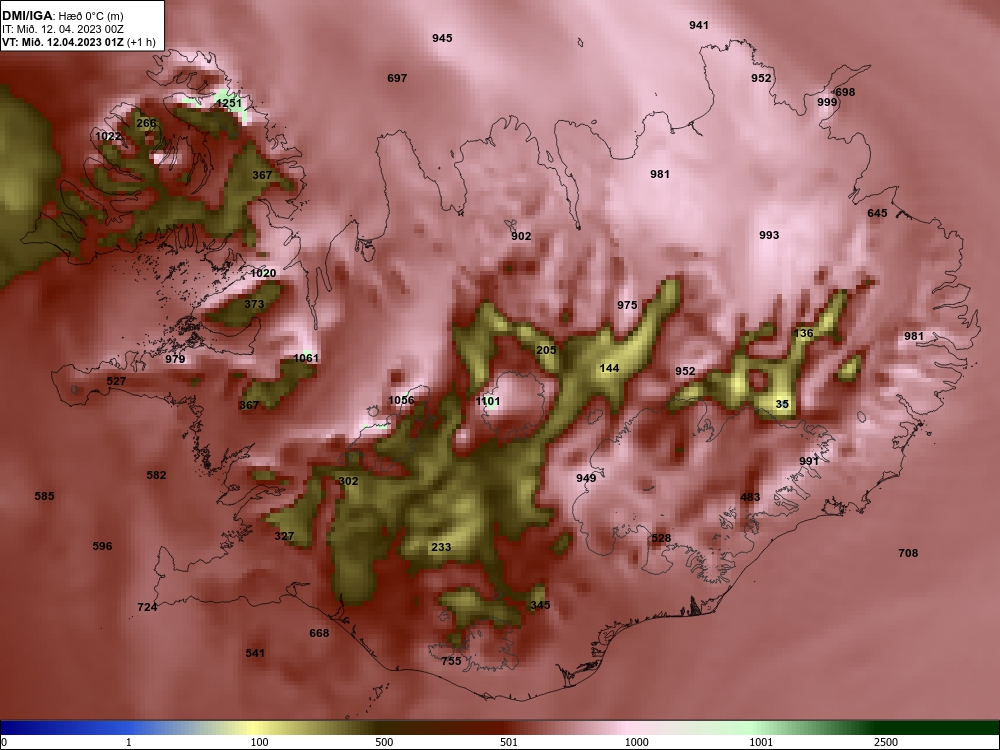This screenshot has width=1000, height=750.
Task: Click the map value 999
Action: (827, 102)
